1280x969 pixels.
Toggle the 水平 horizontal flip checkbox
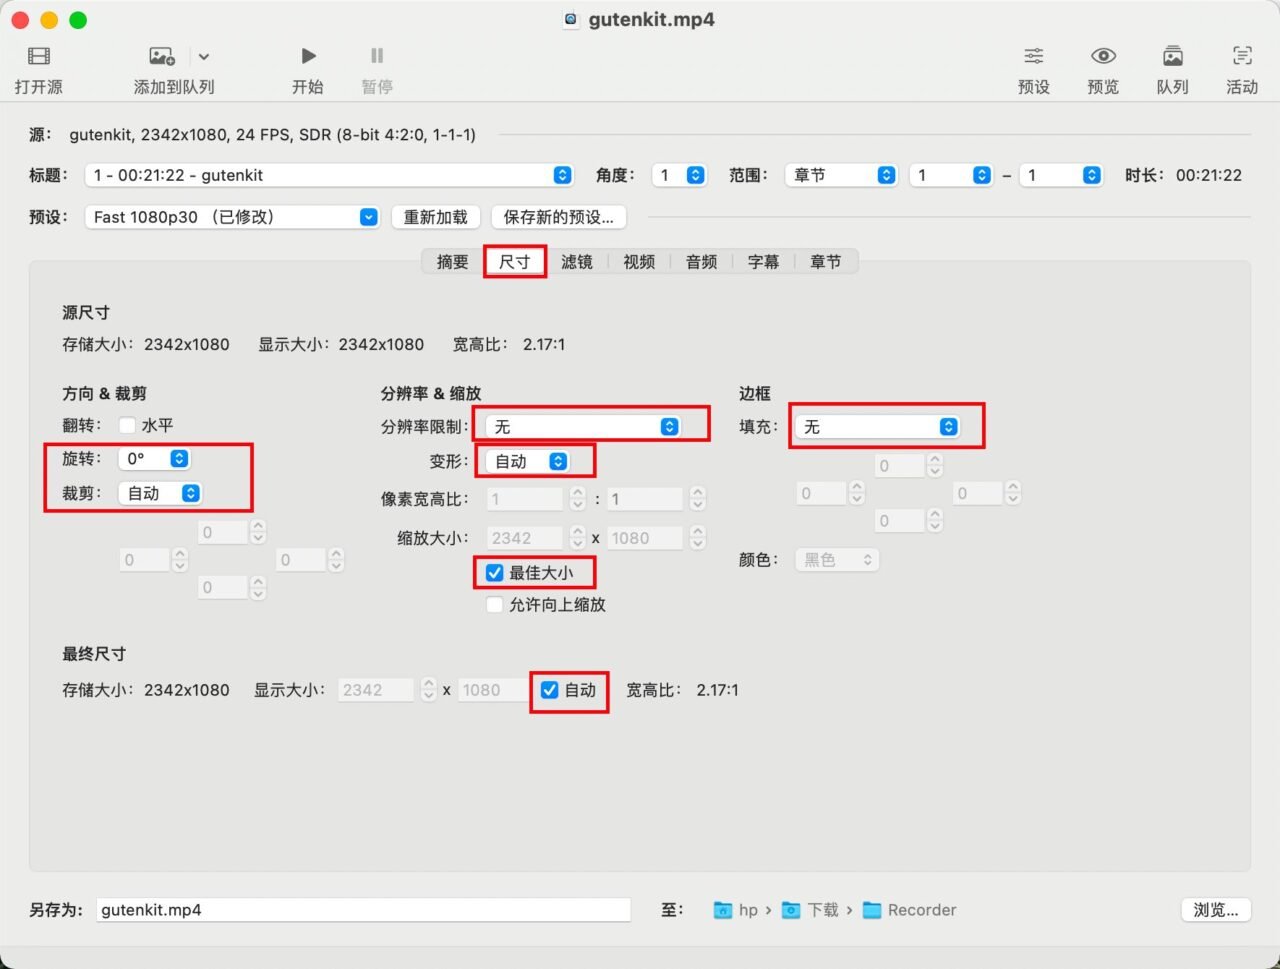click(127, 425)
